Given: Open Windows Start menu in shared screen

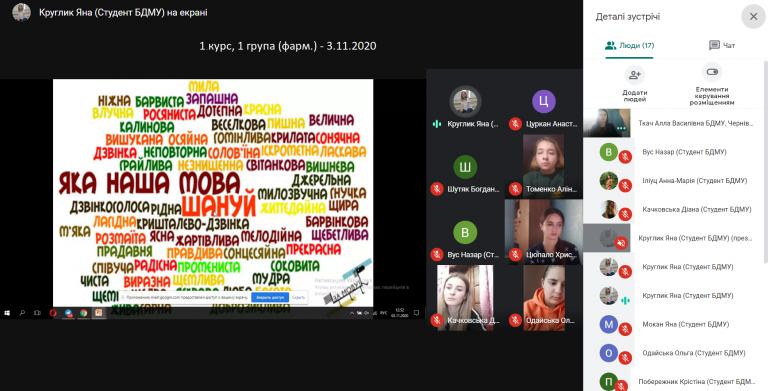Looking at the screenshot, I should (7, 313).
